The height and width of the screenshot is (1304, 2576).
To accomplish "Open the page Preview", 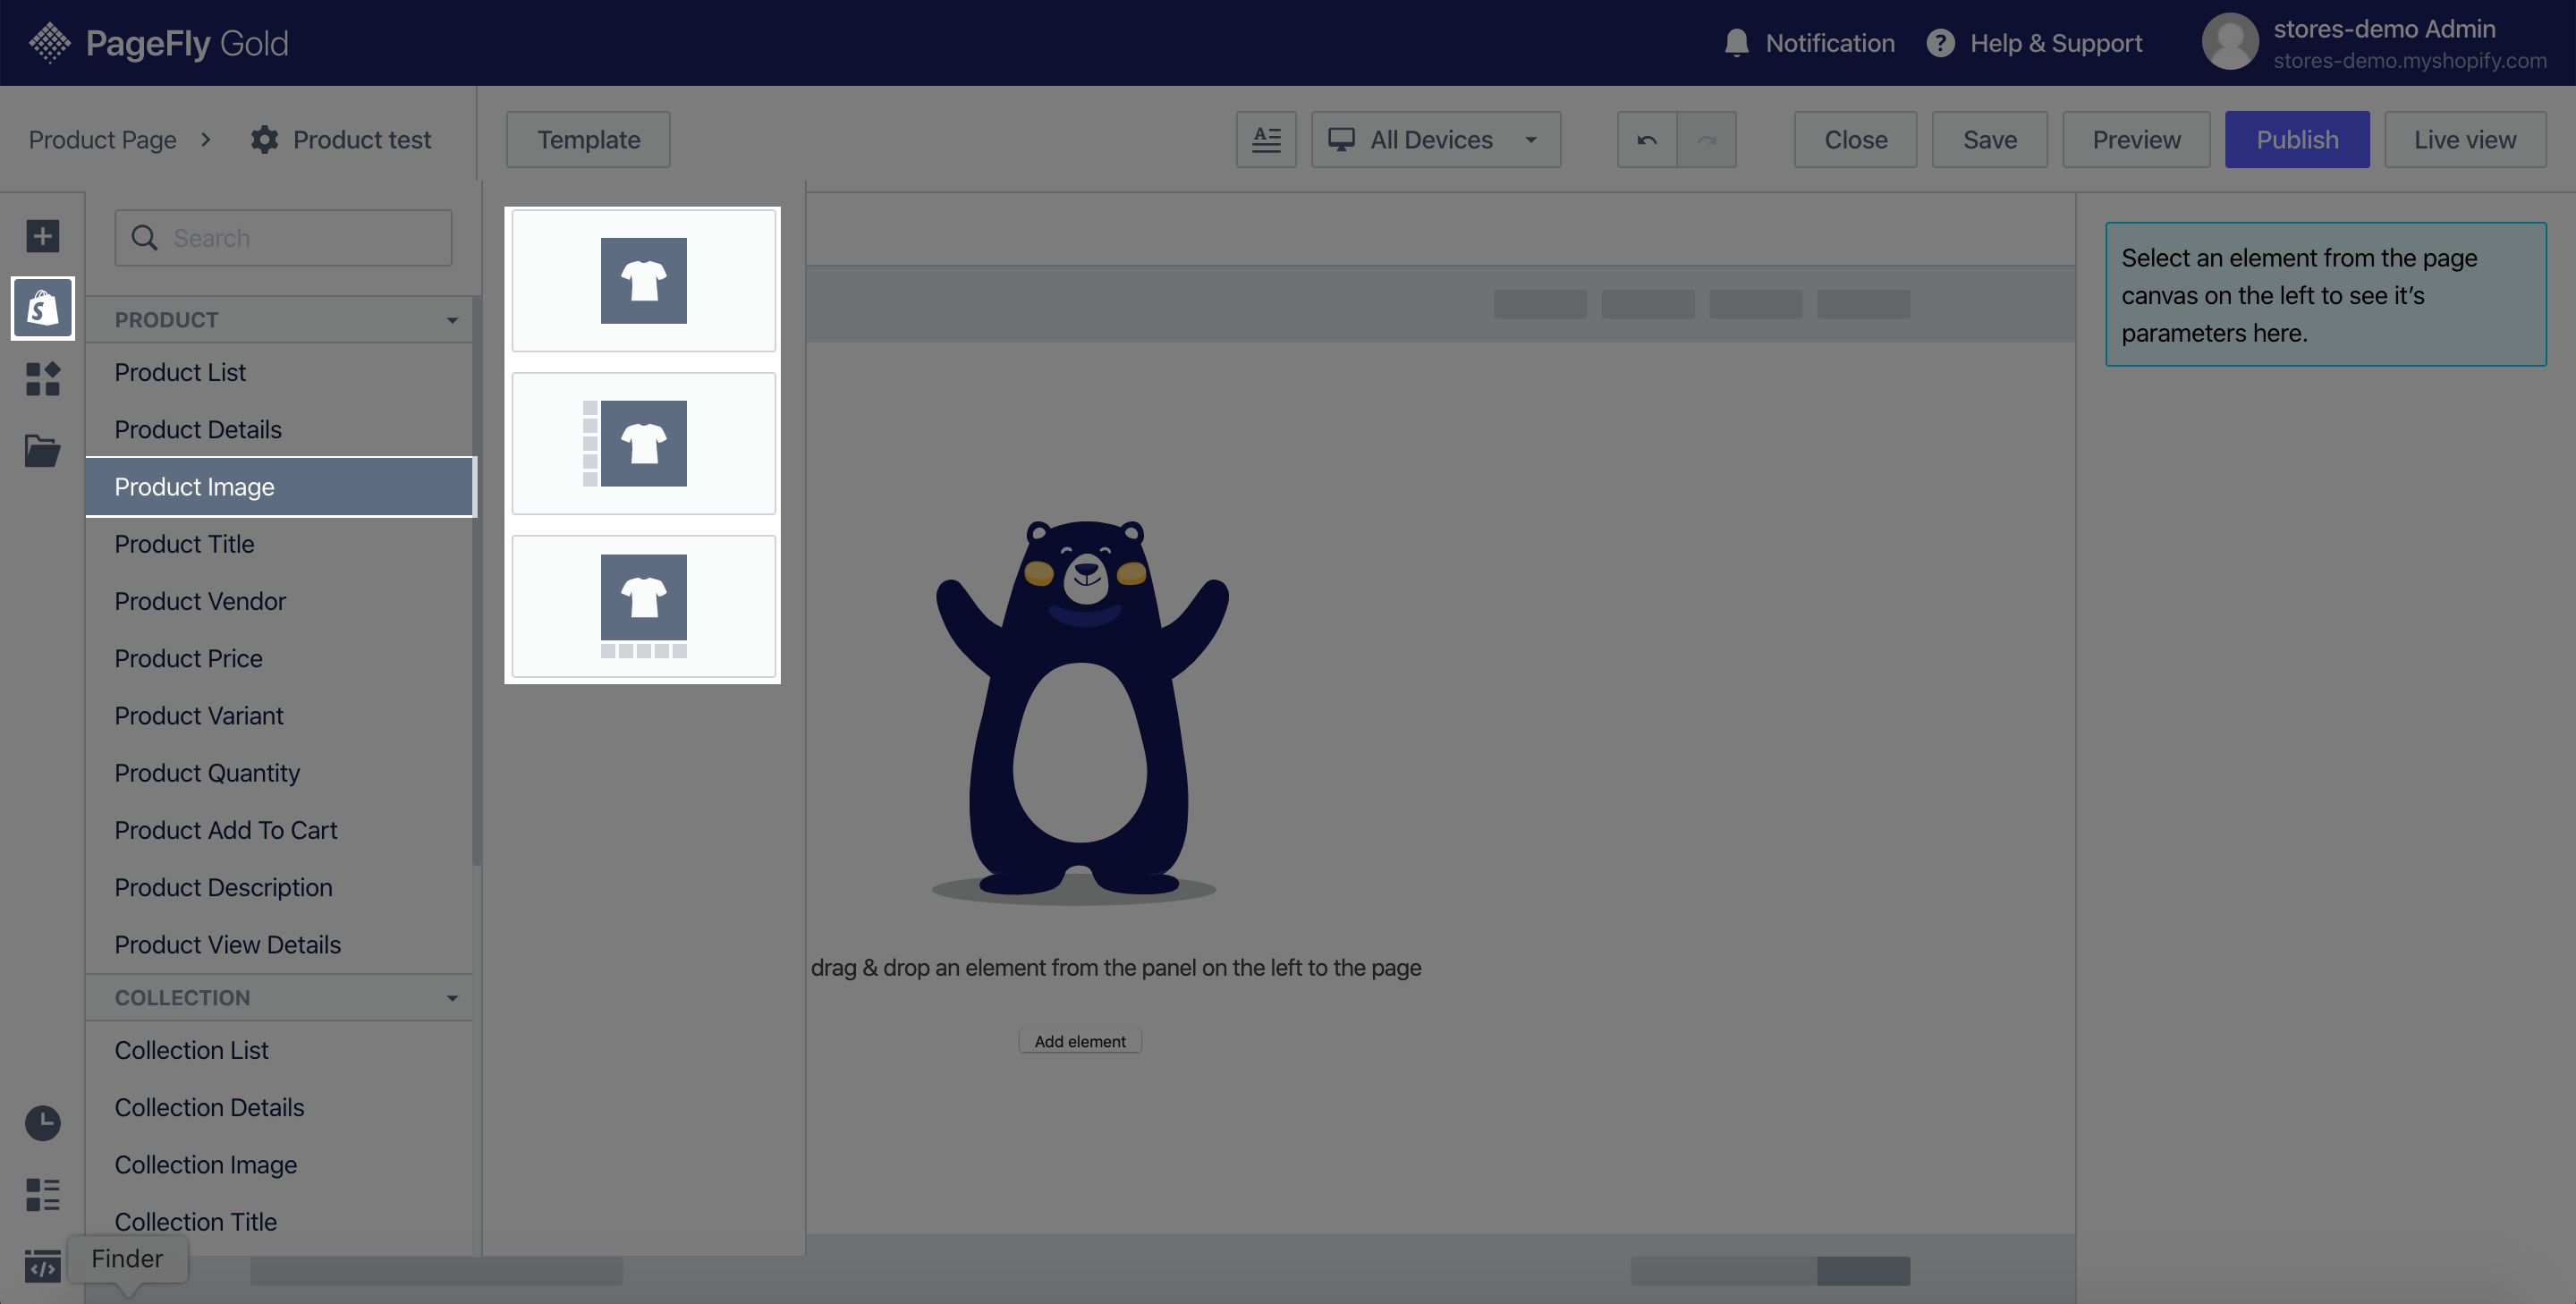I will [x=2136, y=139].
